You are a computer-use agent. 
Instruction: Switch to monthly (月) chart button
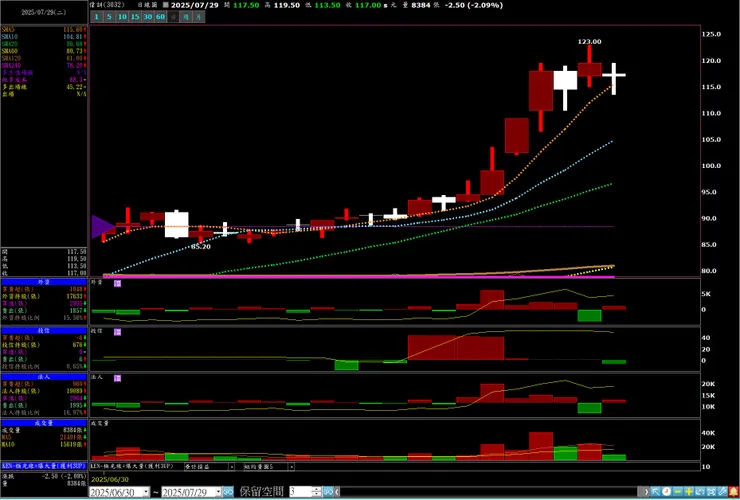point(199,17)
